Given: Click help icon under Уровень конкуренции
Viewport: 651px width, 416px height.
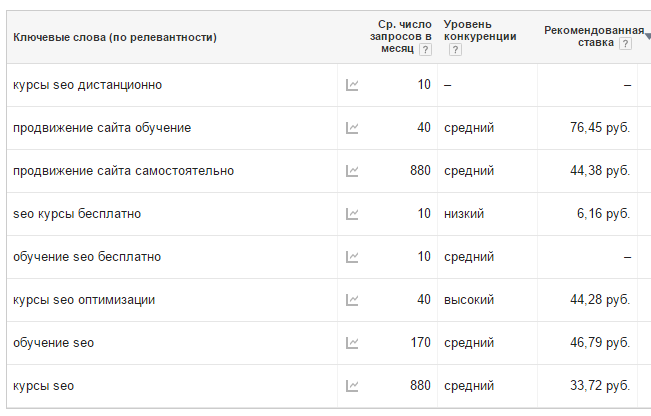Looking at the screenshot, I should coord(455,50).
